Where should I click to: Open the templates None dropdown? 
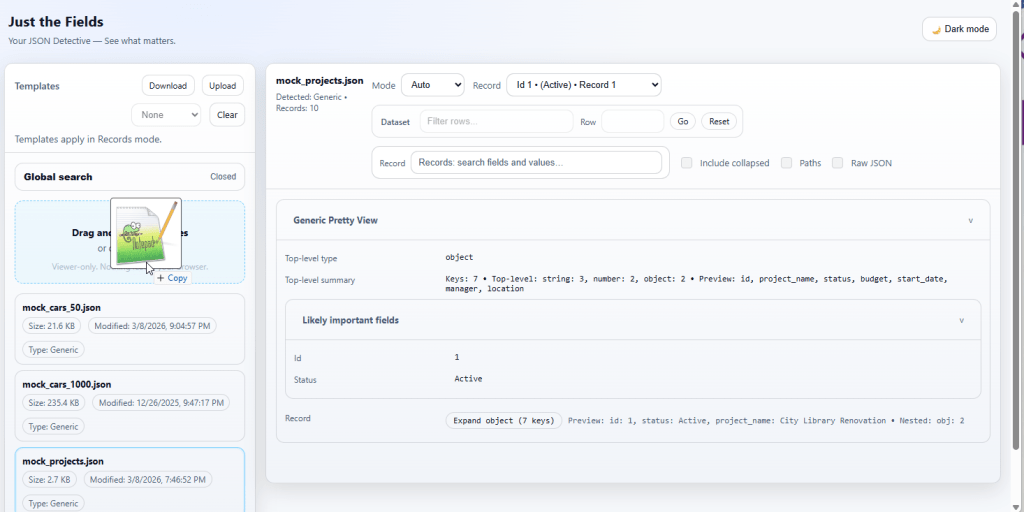point(166,115)
